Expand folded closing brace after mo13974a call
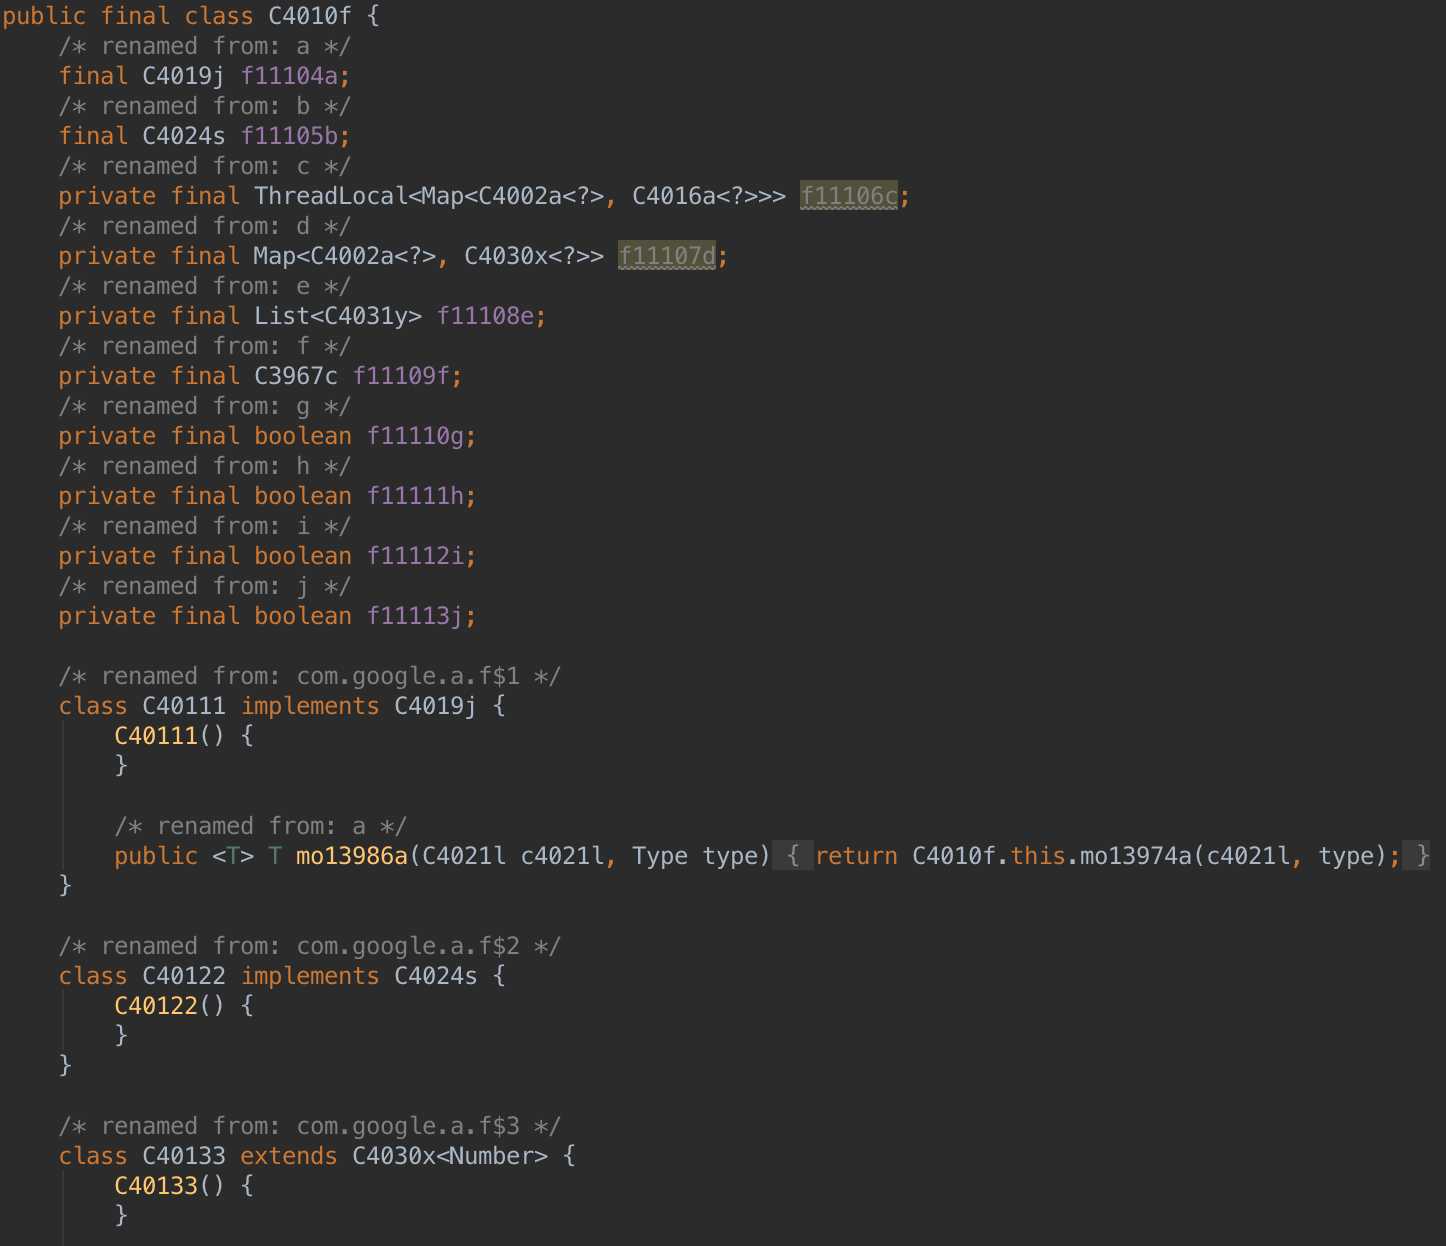Screen dimensions: 1446x1246 pos(1418,856)
